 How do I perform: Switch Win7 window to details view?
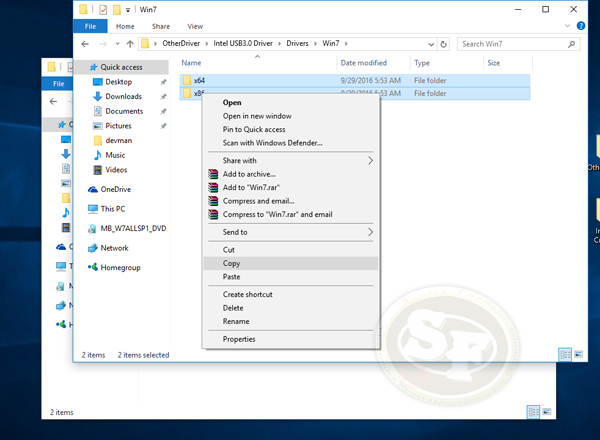565,355
